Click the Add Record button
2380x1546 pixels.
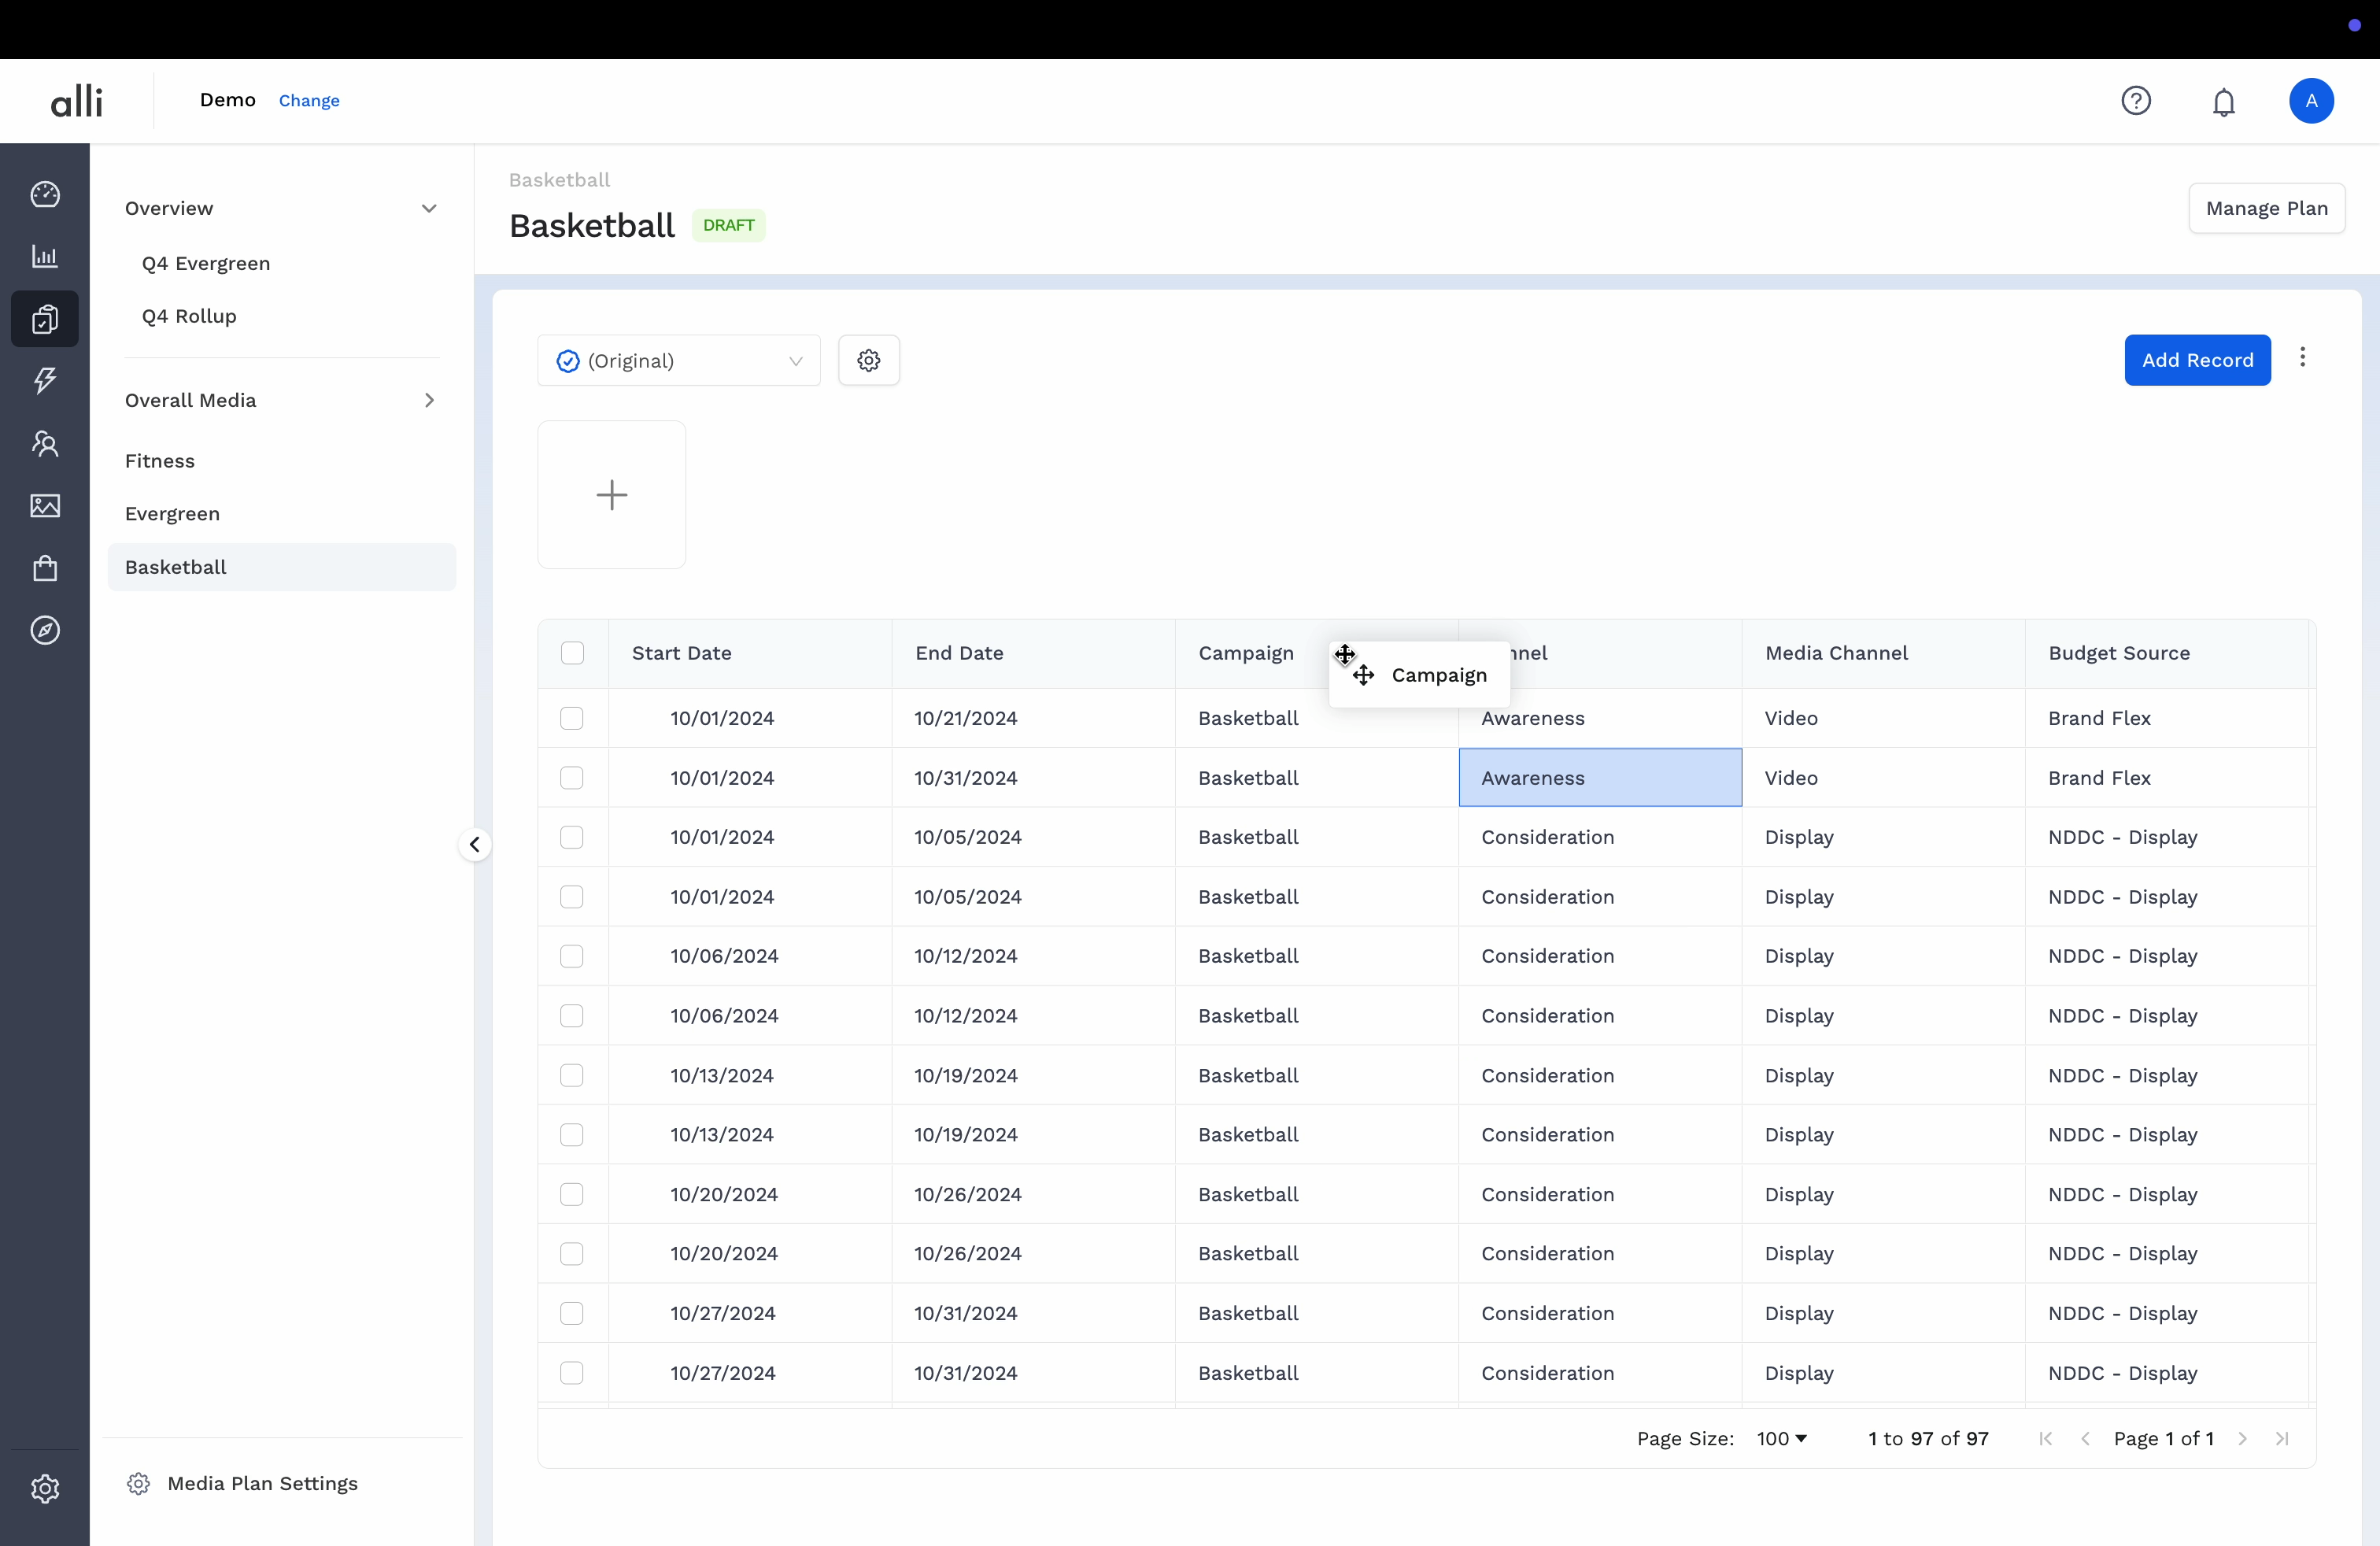(2196, 360)
